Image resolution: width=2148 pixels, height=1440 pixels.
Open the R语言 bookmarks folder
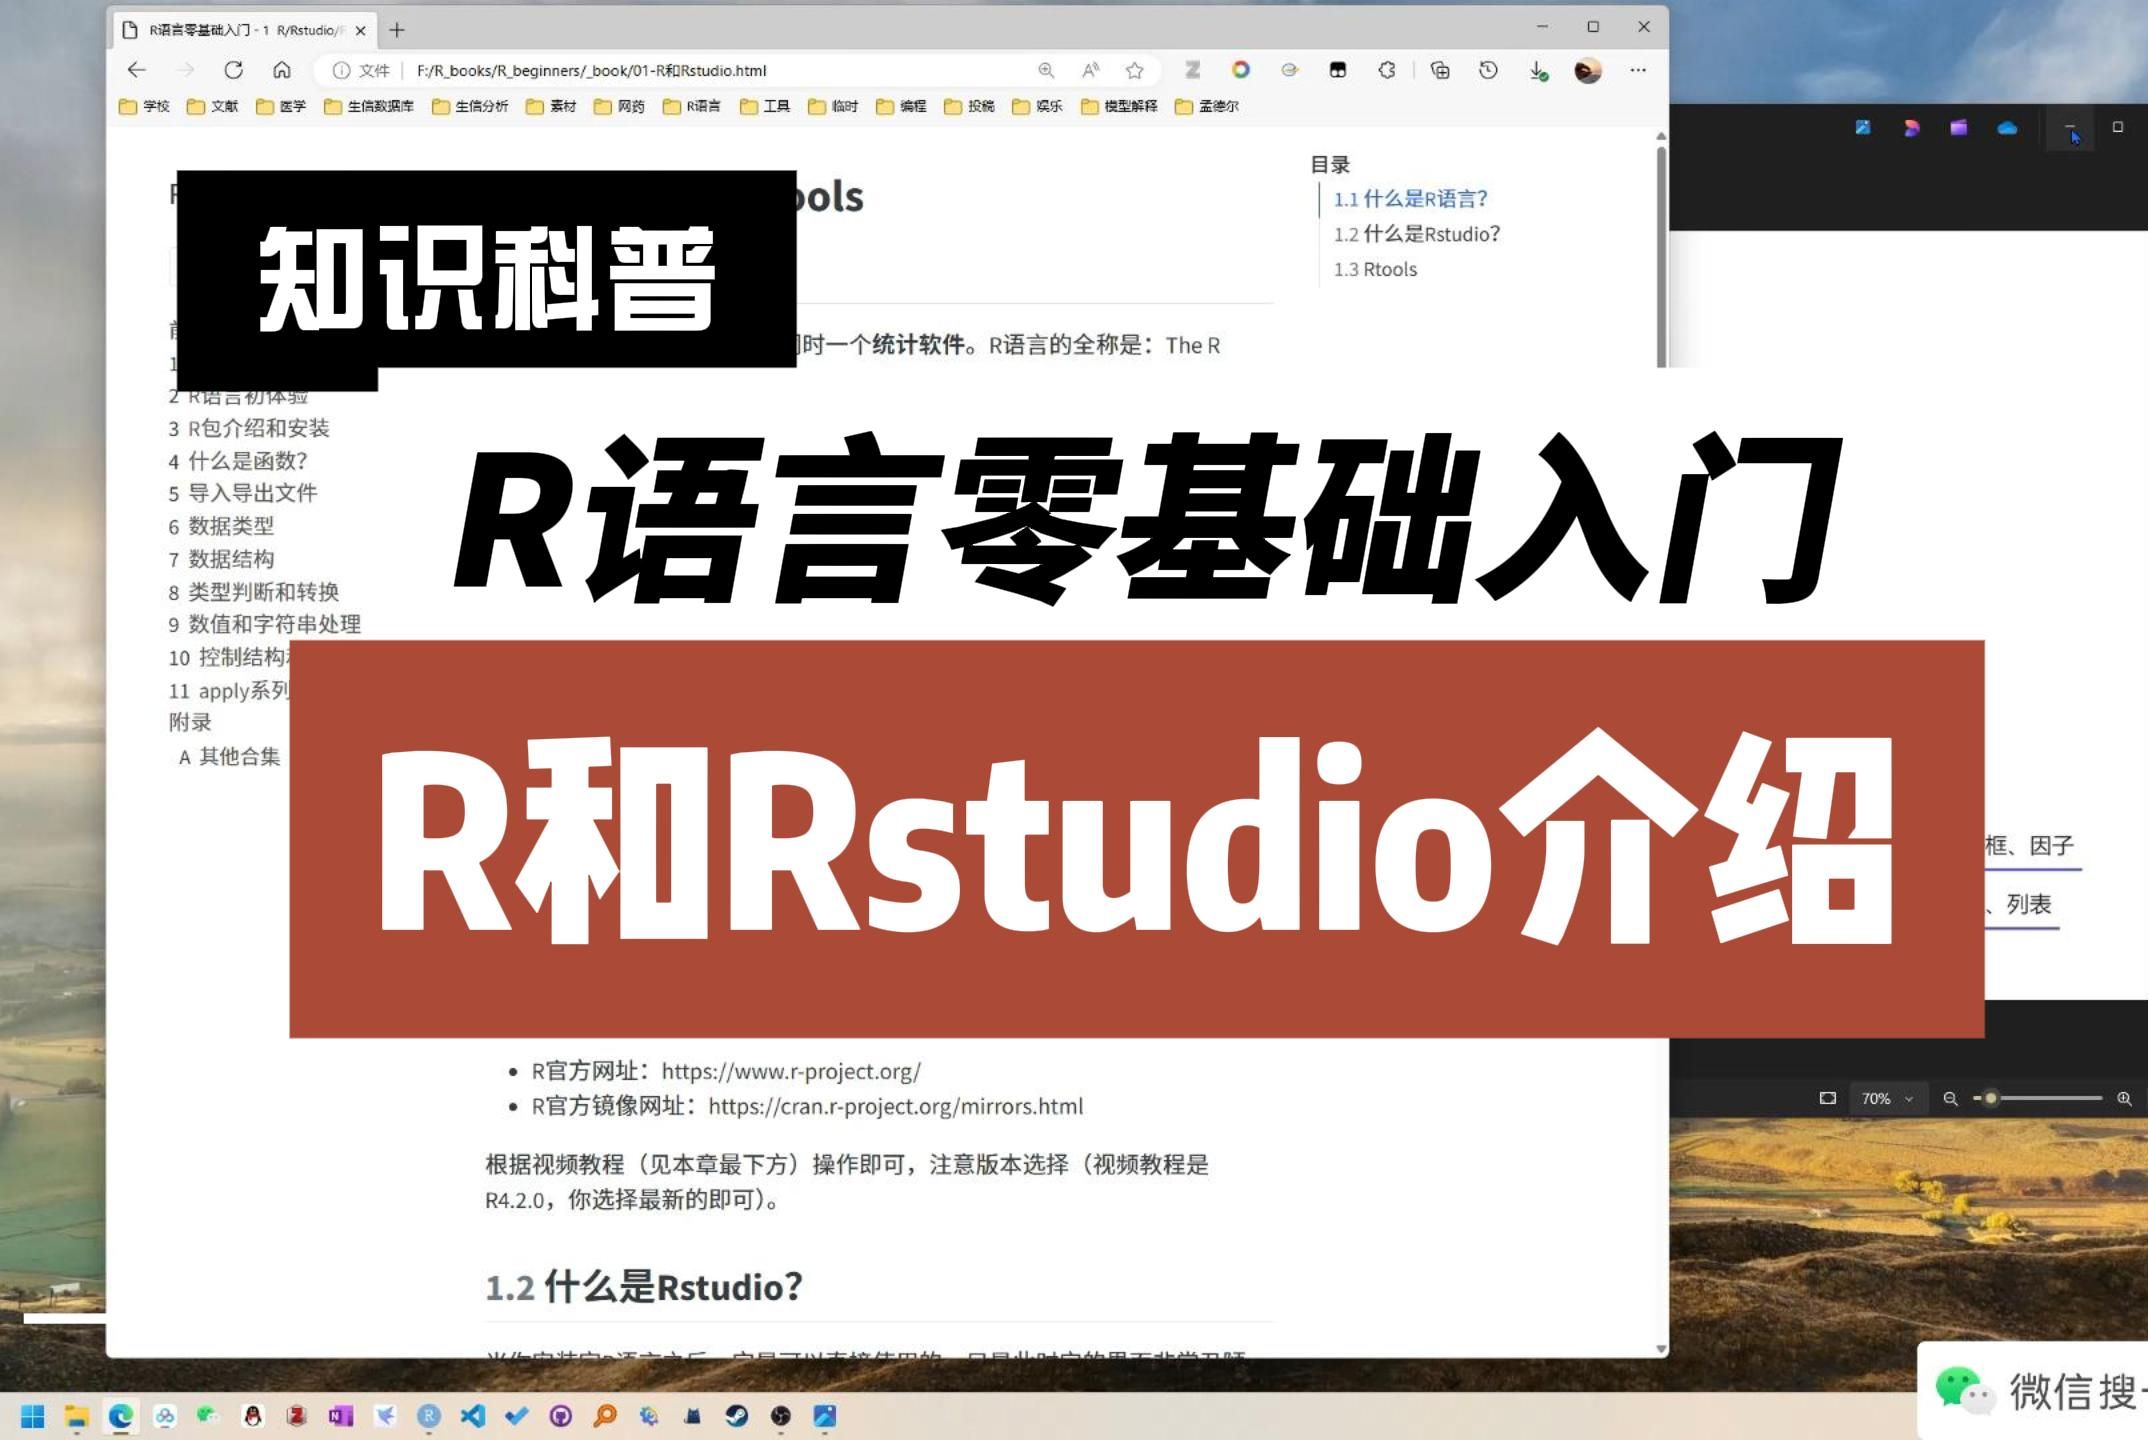(x=692, y=106)
